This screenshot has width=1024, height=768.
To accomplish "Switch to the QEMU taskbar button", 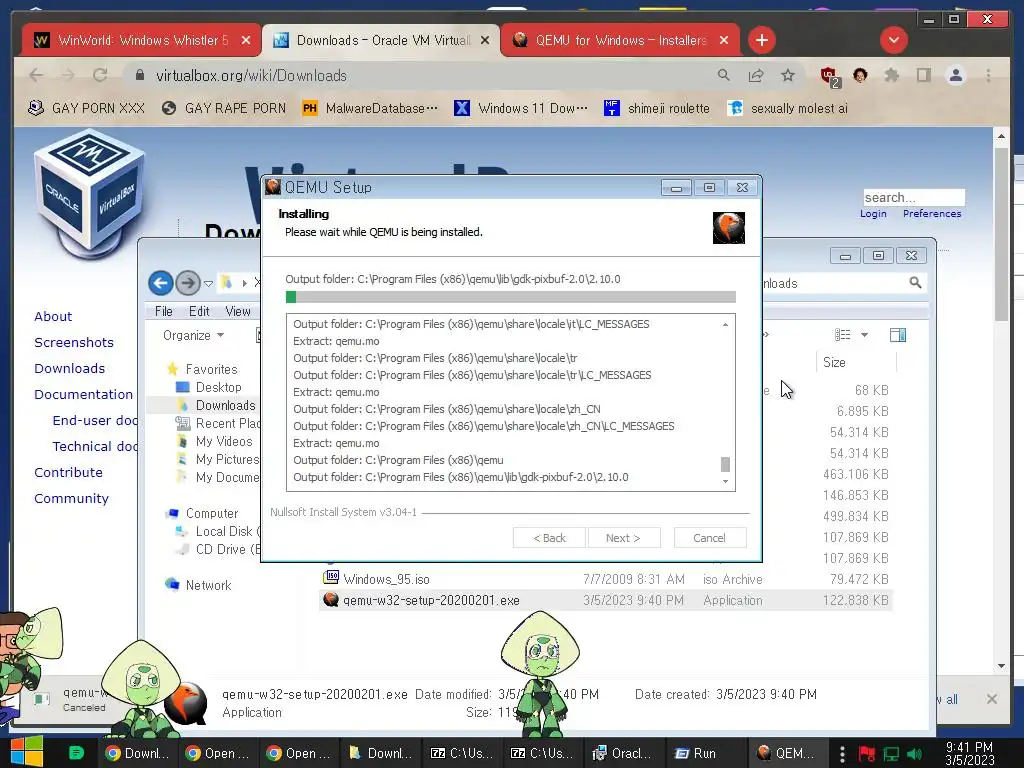I will [x=786, y=753].
